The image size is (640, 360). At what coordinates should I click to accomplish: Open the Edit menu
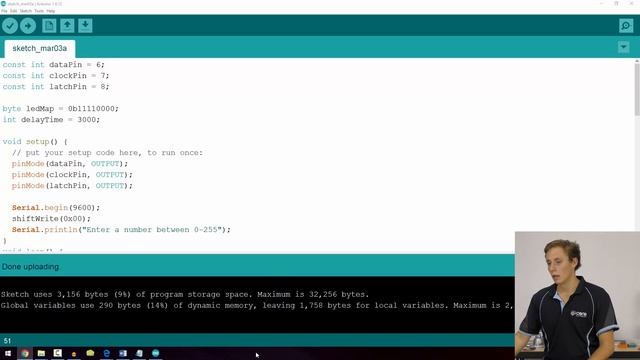(13, 11)
